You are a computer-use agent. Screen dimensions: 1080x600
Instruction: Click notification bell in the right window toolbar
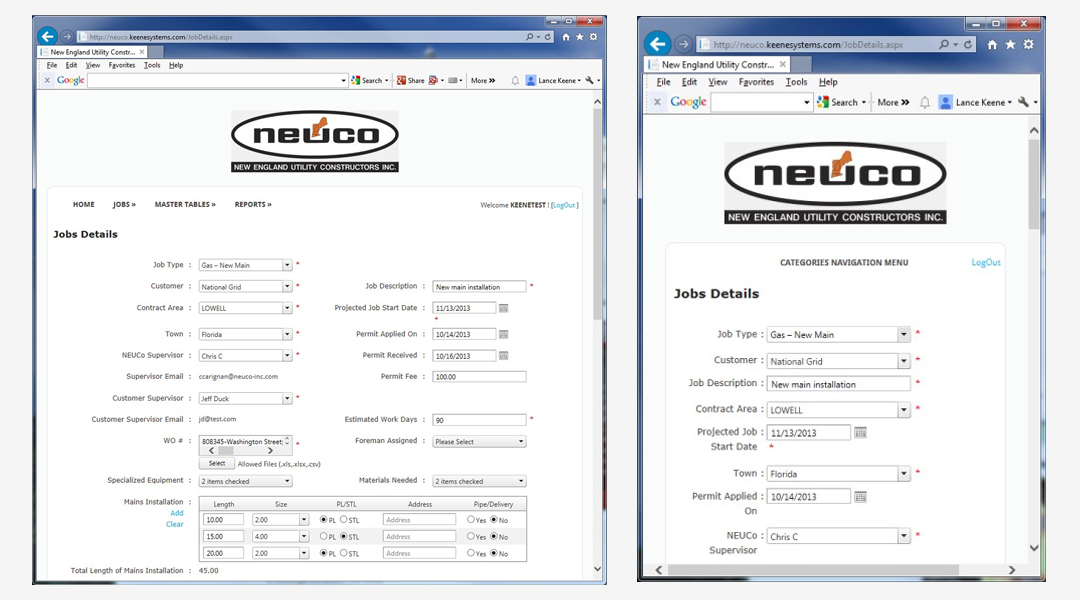(925, 102)
